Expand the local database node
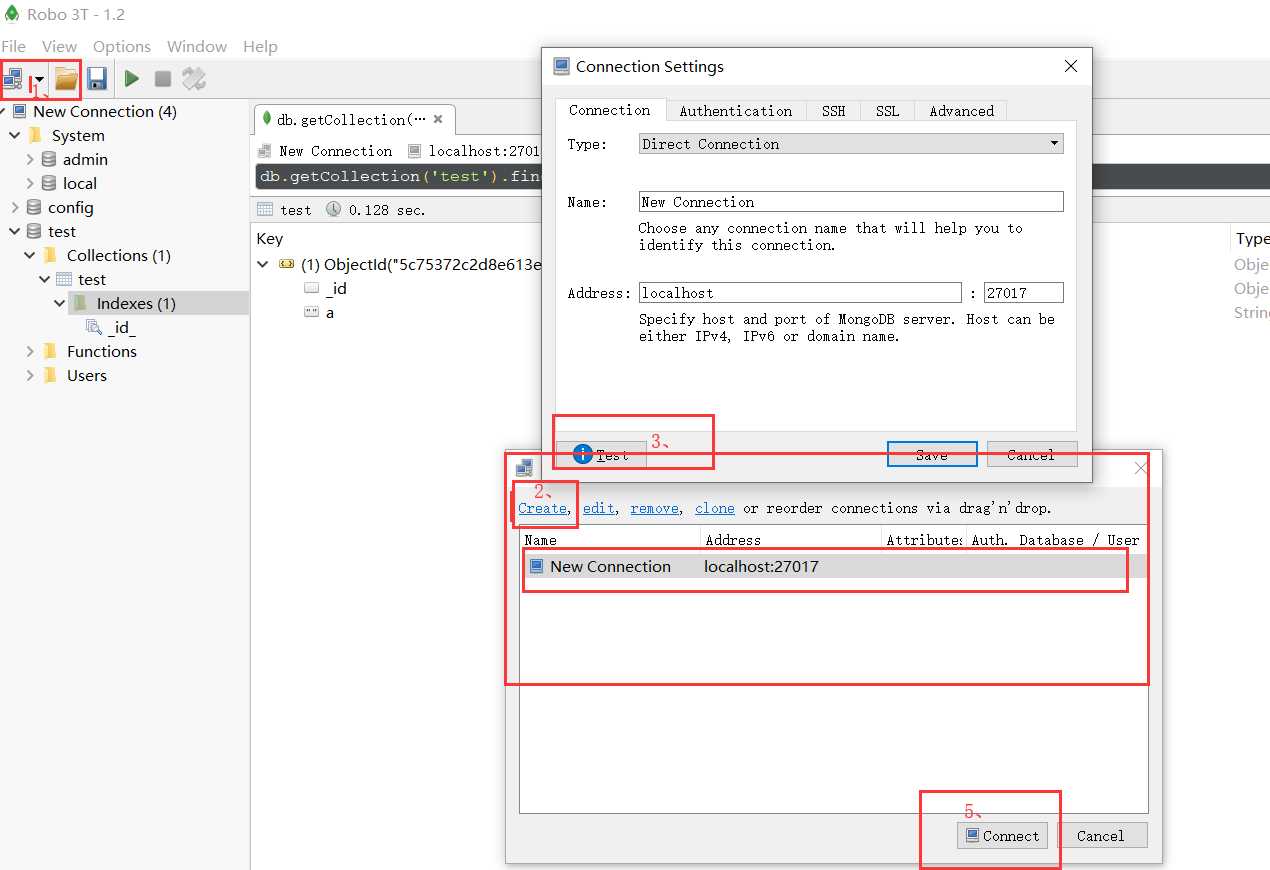This screenshot has width=1270, height=870. [30, 183]
